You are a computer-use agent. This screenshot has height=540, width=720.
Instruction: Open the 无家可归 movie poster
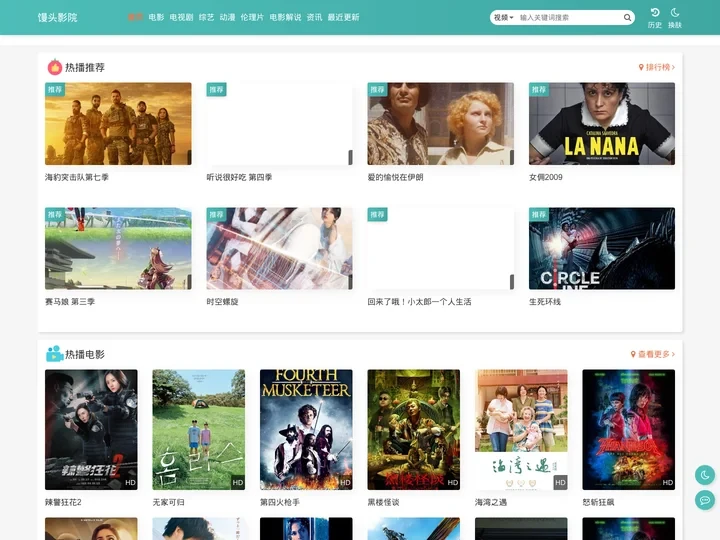pos(198,429)
